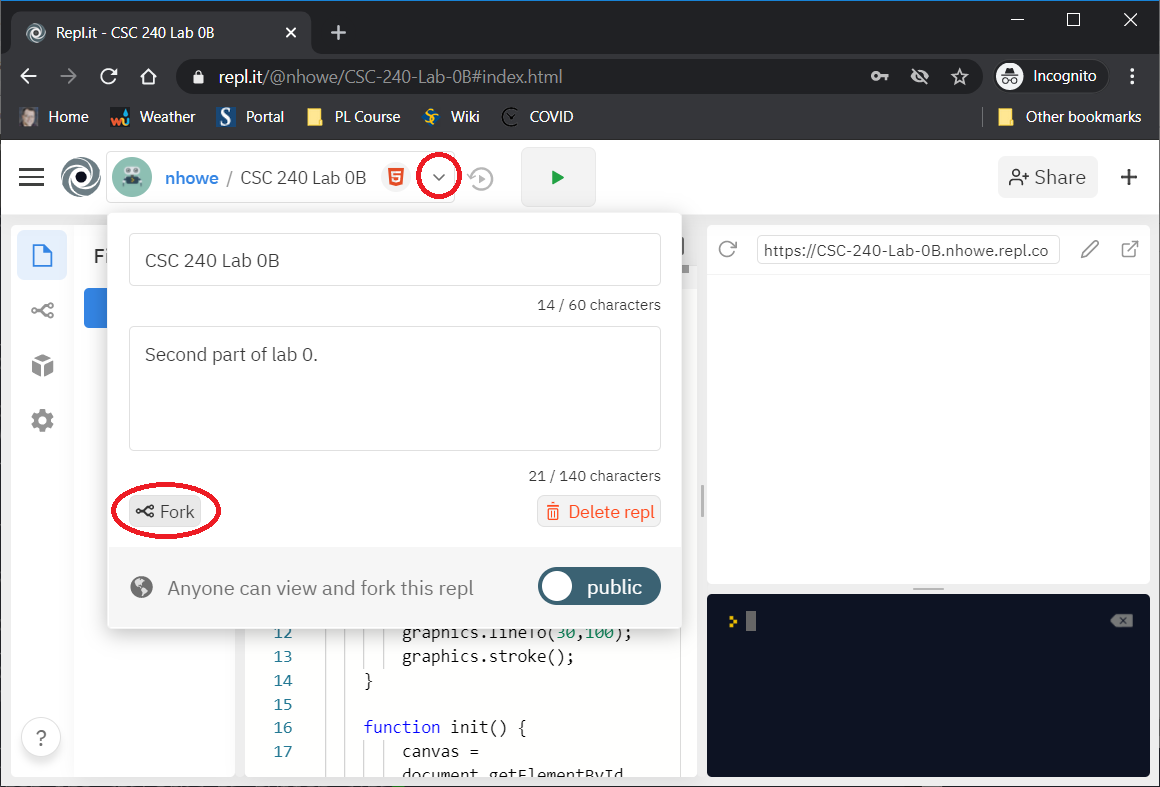Screen dimensions: 1160x787
Task: Open the Weather bookmark
Action: coord(152,117)
